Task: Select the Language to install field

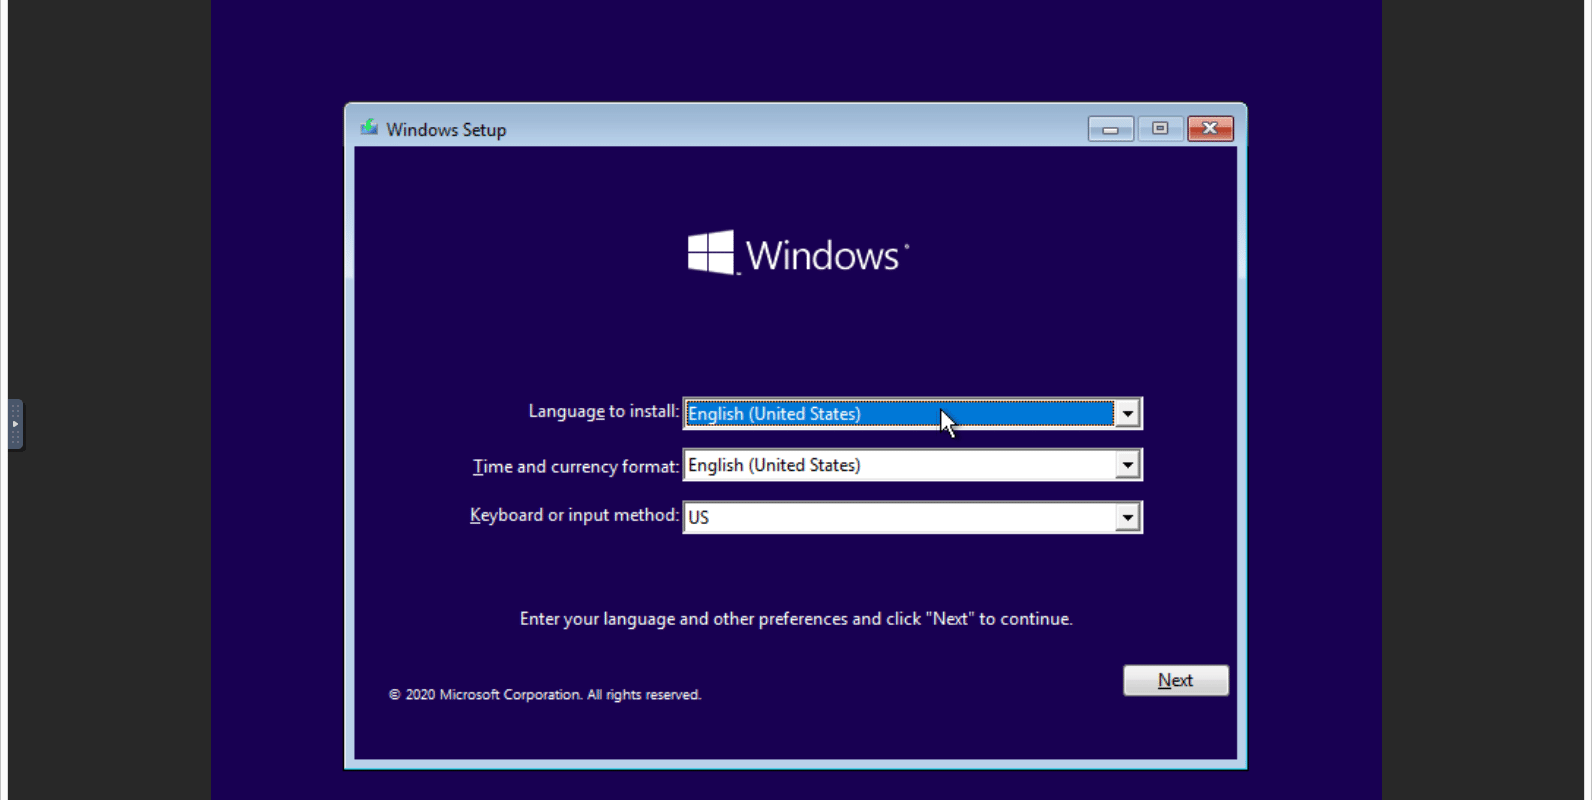Action: [x=912, y=413]
